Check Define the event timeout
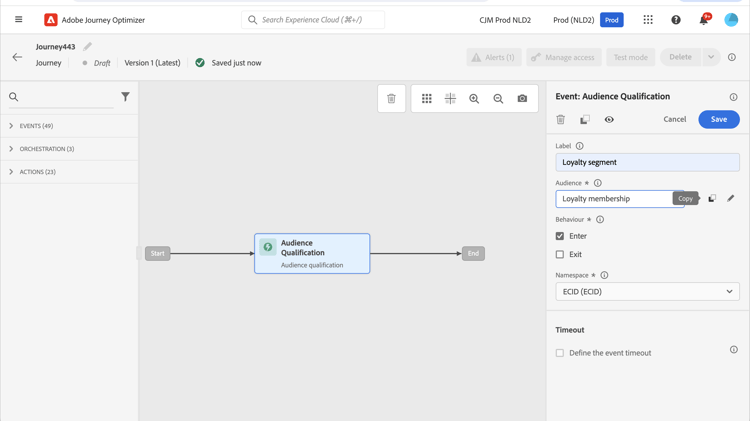750x421 pixels. click(560, 353)
